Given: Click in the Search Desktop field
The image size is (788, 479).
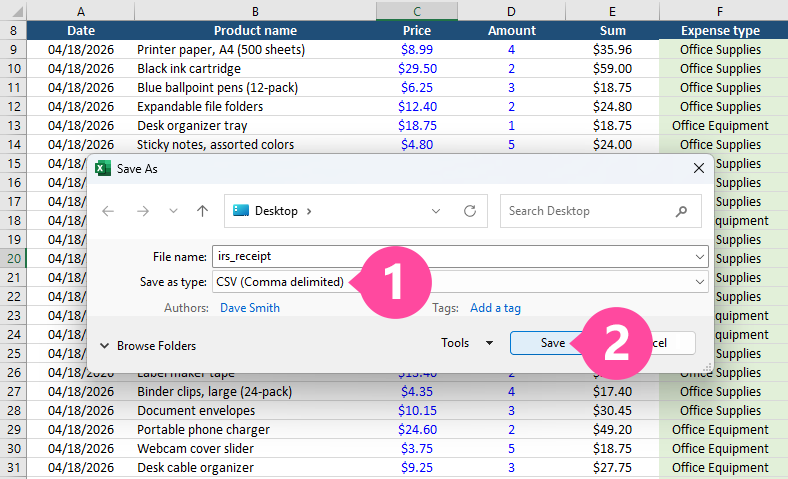Looking at the screenshot, I should 585,211.
